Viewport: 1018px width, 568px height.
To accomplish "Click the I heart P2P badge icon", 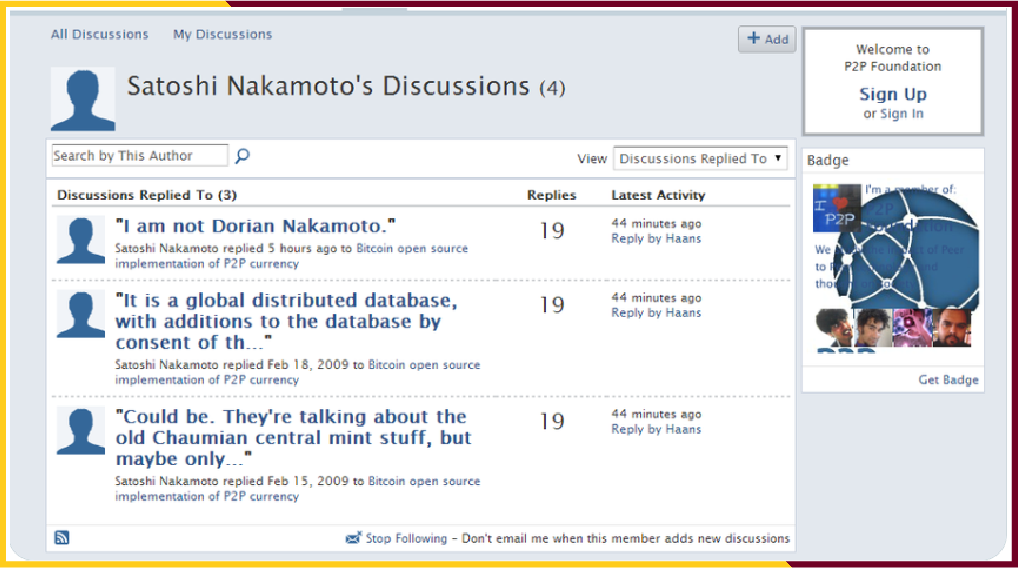I will [836, 208].
